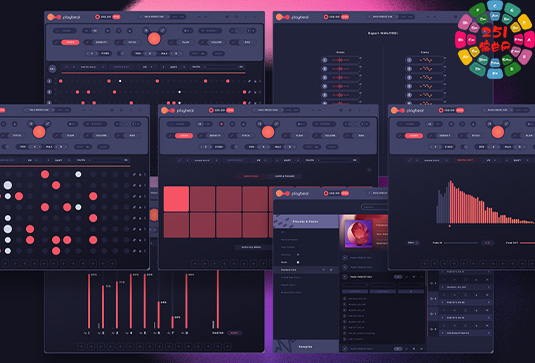Click pencil edit icon on track 1 row, top-left window
535x363 pixels.
pos(249,81)
